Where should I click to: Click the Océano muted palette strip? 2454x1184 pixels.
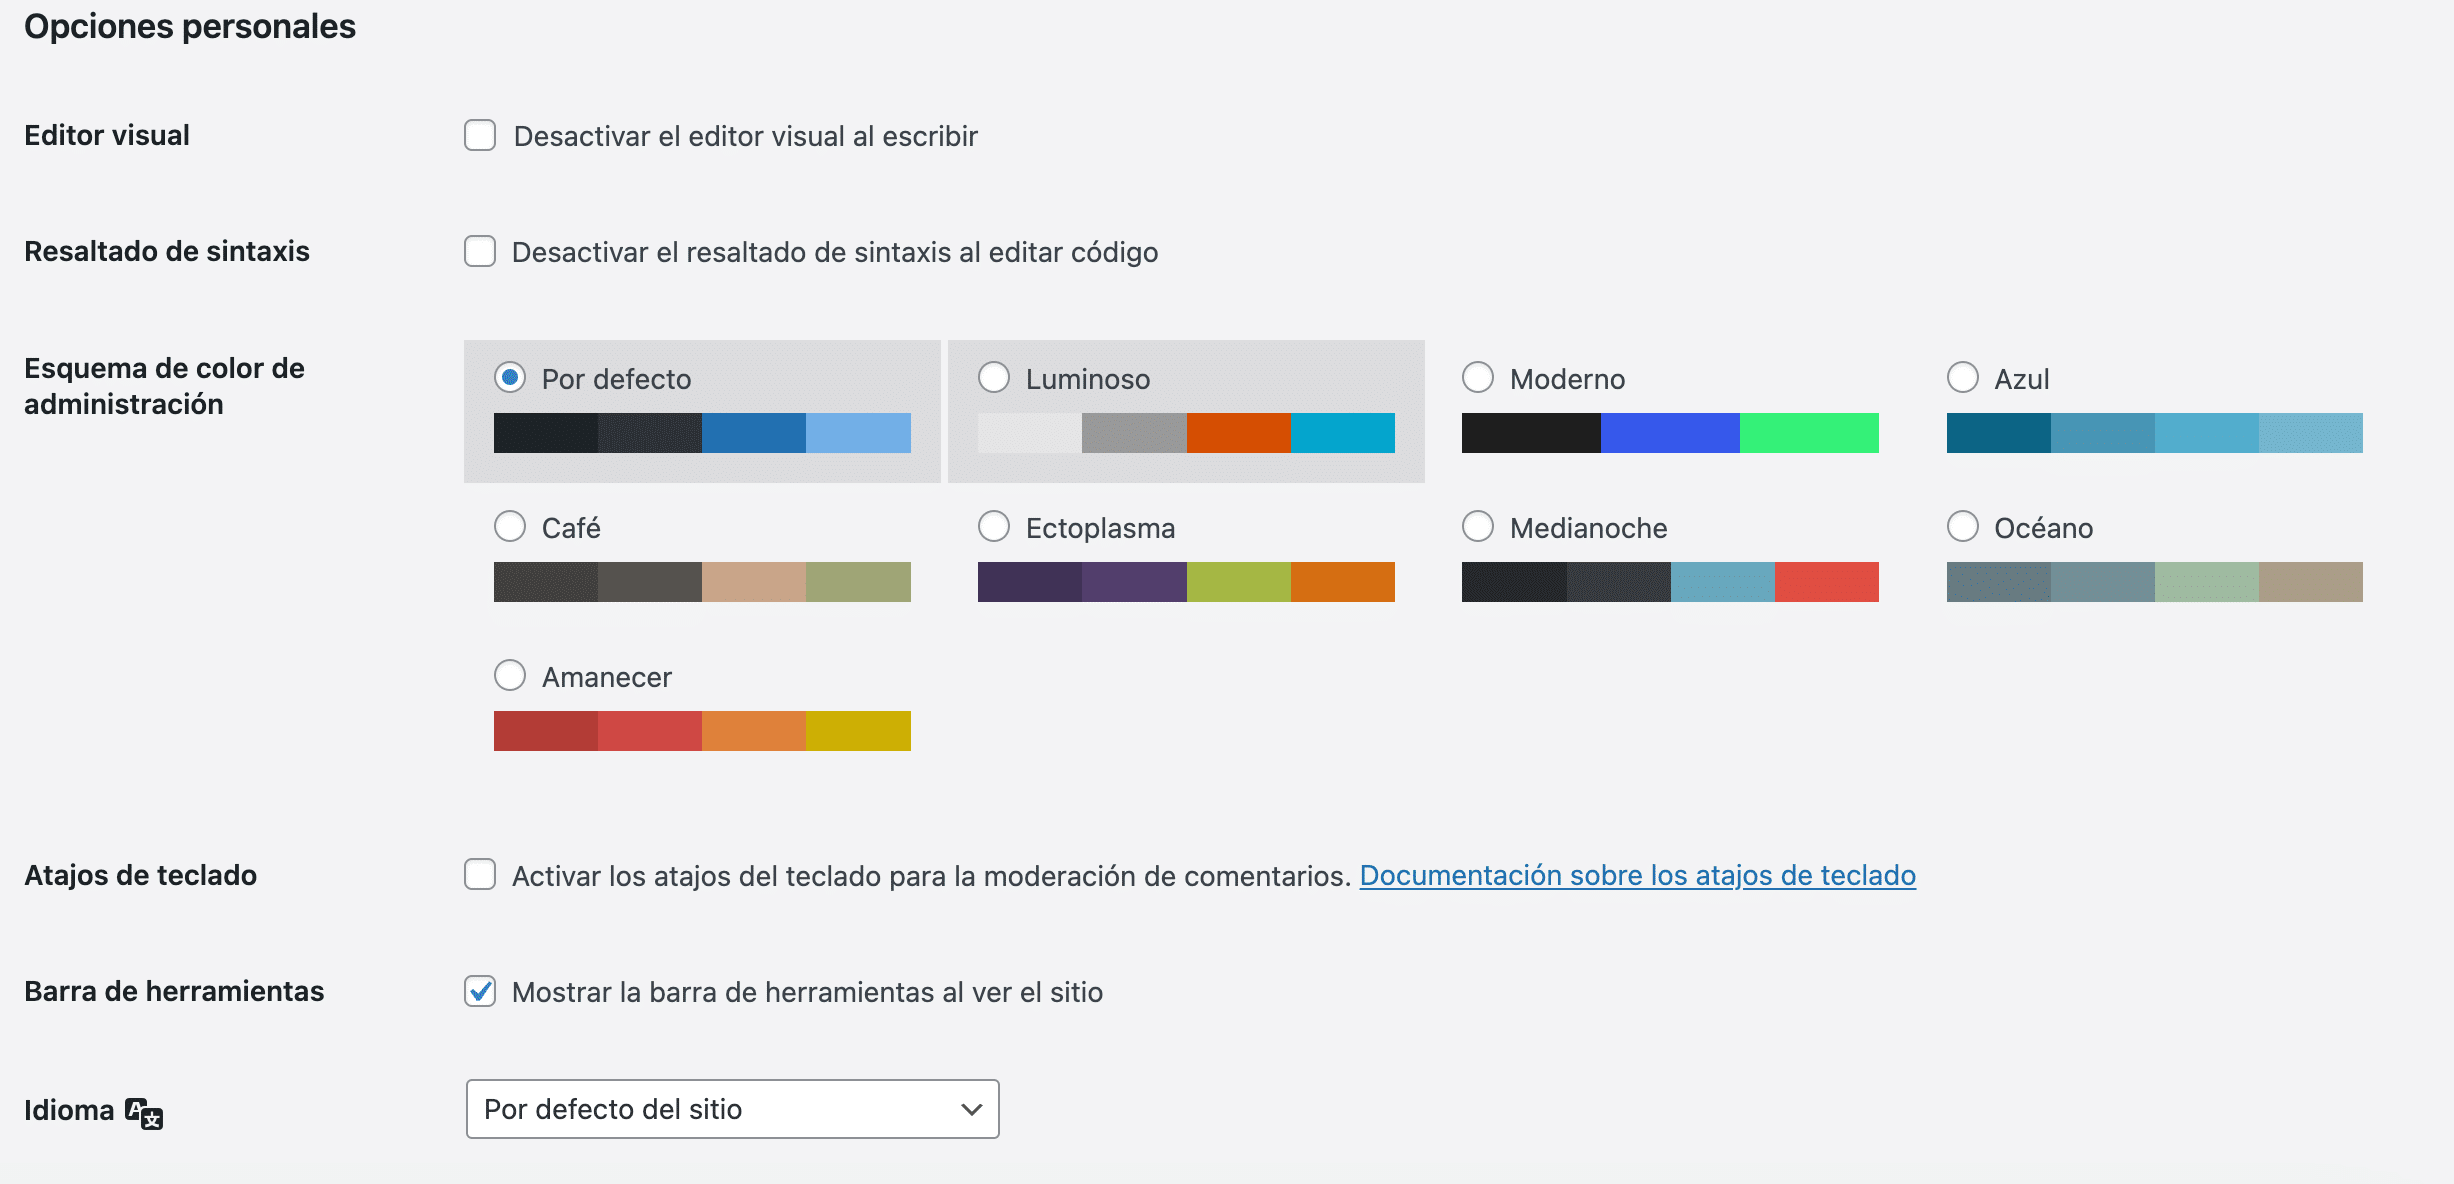[2154, 582]
